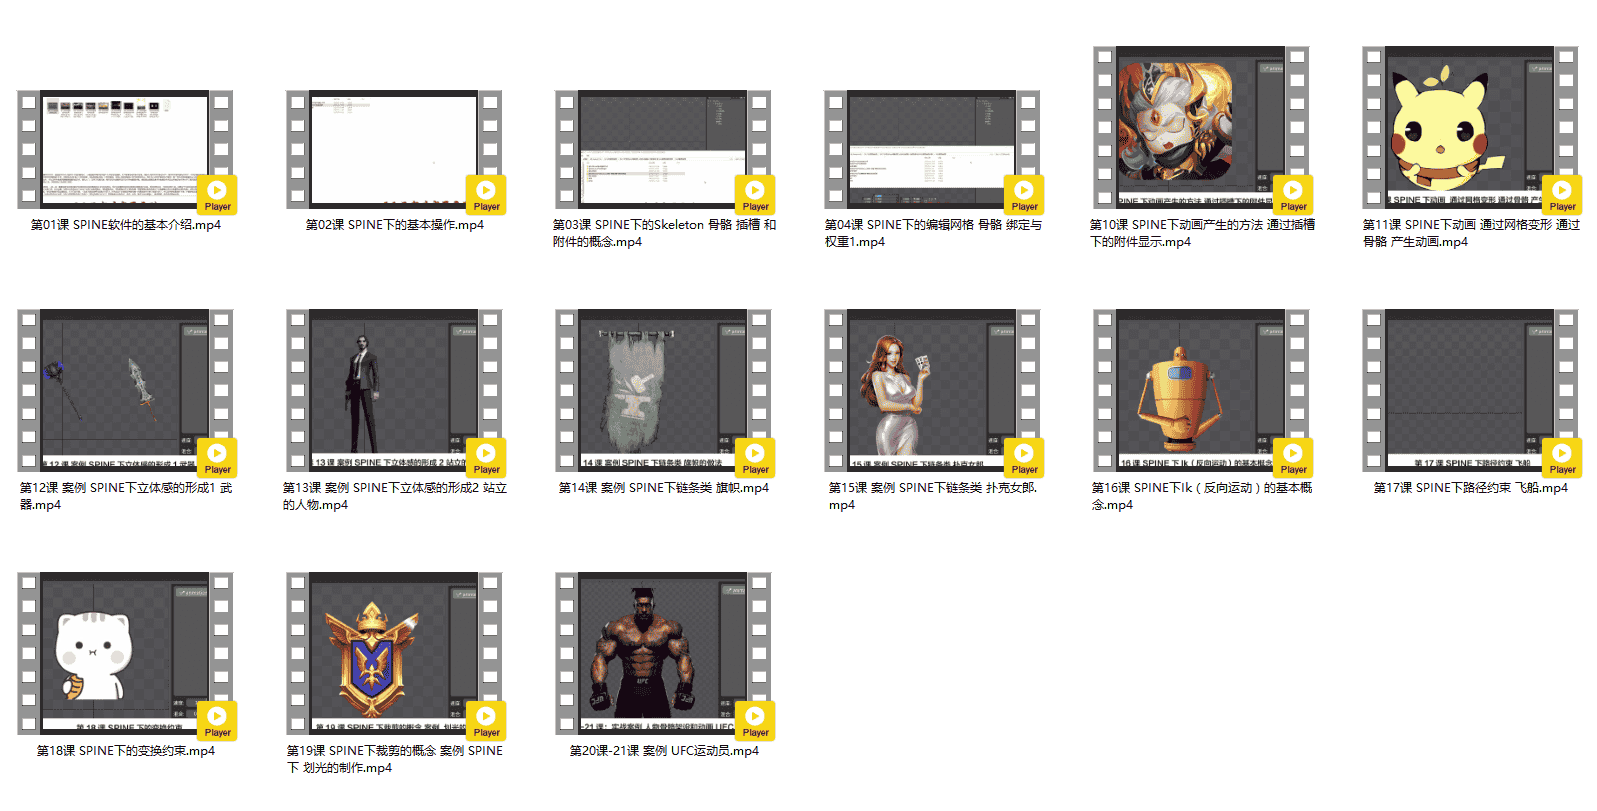Click the Player badge on 第20课-21课 video
The height and width of the screenshot is (811, 1597).
coord(755,721)
